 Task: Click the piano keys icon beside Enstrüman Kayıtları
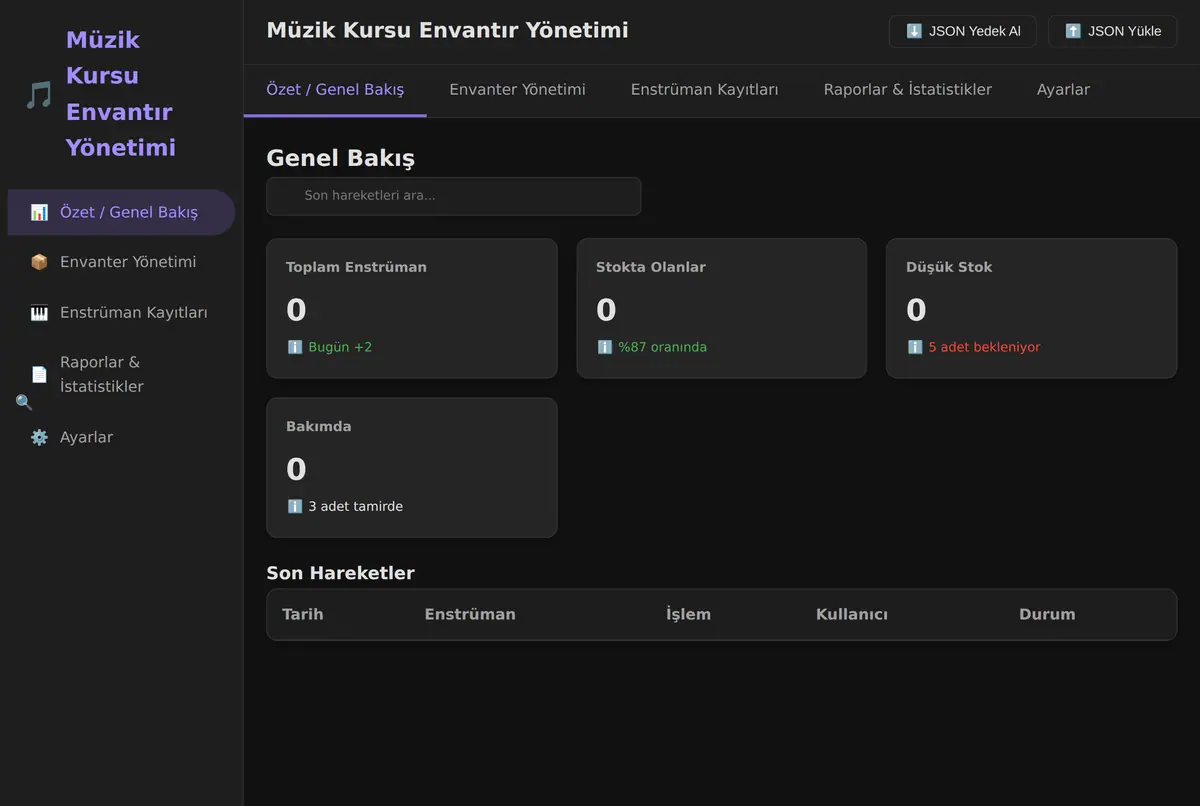click(39, 313)
